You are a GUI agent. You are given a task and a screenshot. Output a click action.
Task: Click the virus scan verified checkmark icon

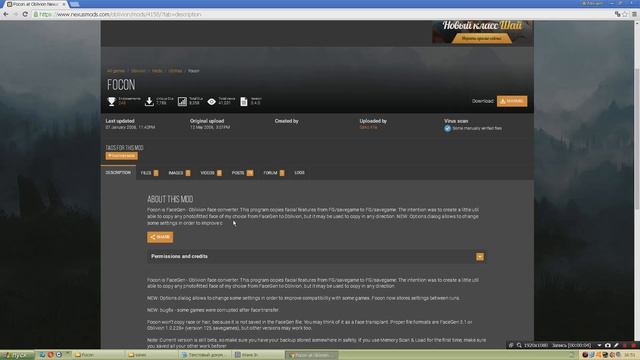click(x=447, y=128)
